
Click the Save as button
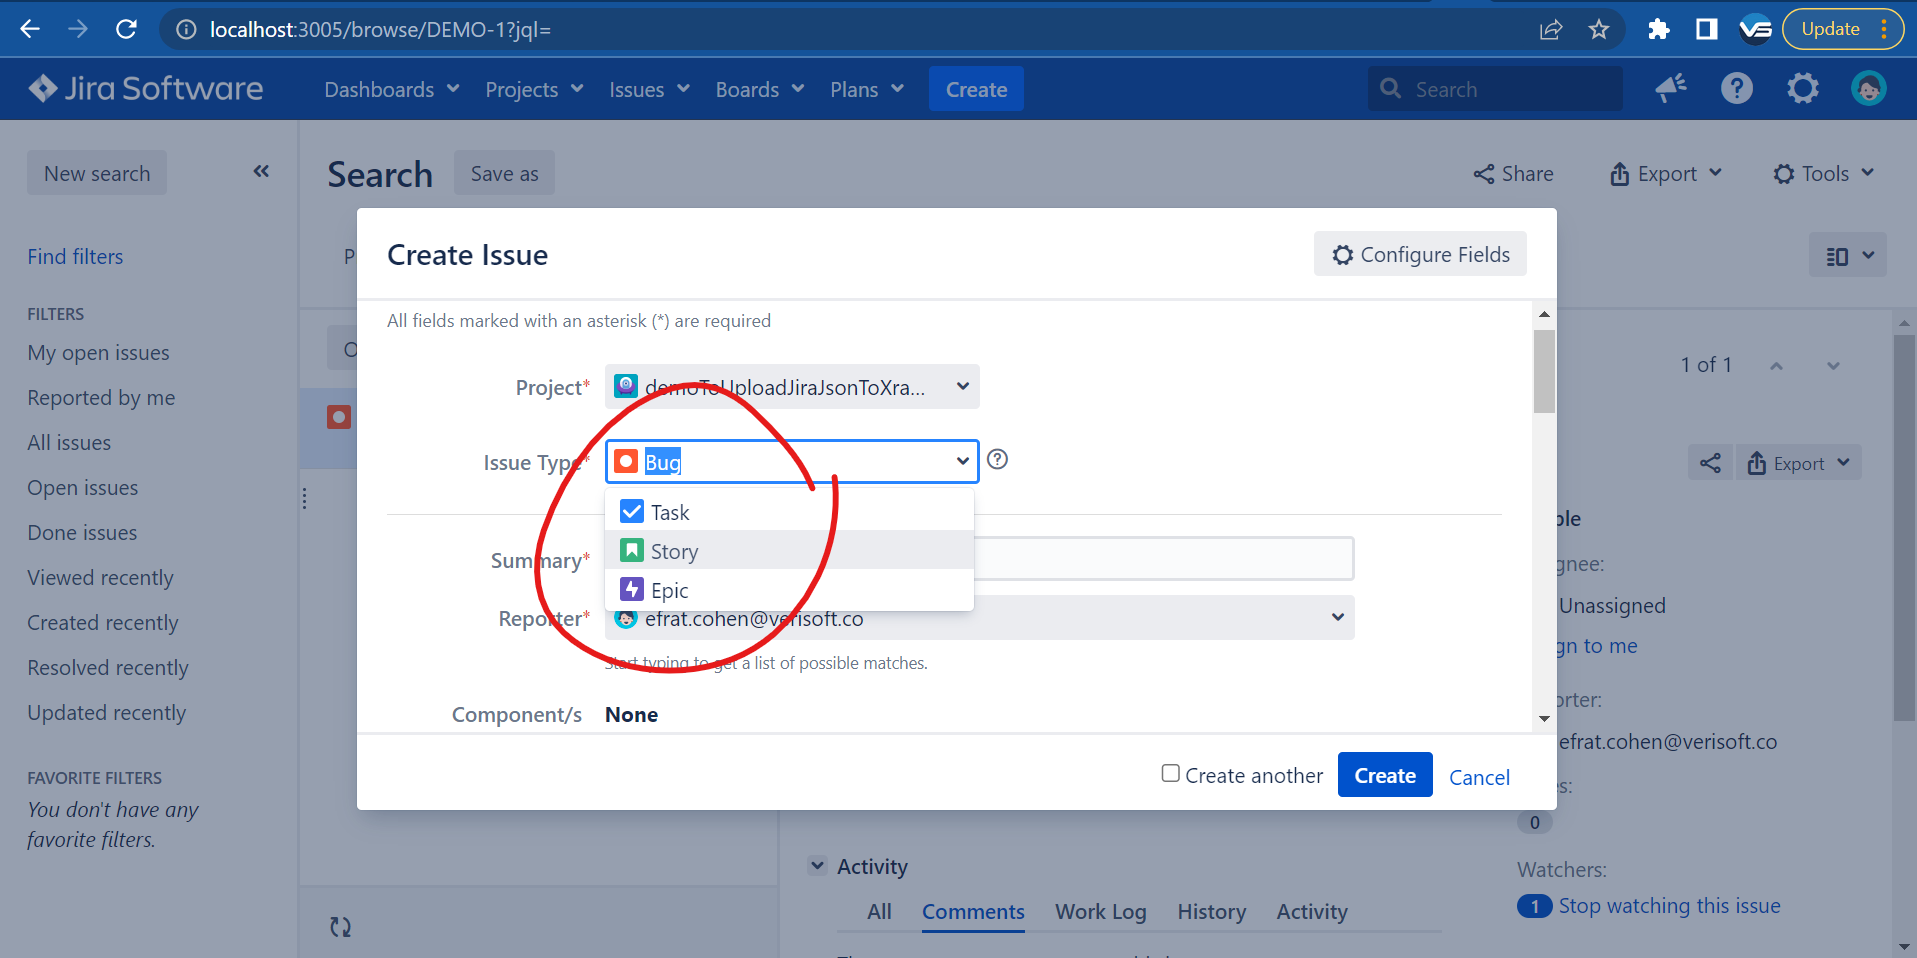[x=504, y=173]
